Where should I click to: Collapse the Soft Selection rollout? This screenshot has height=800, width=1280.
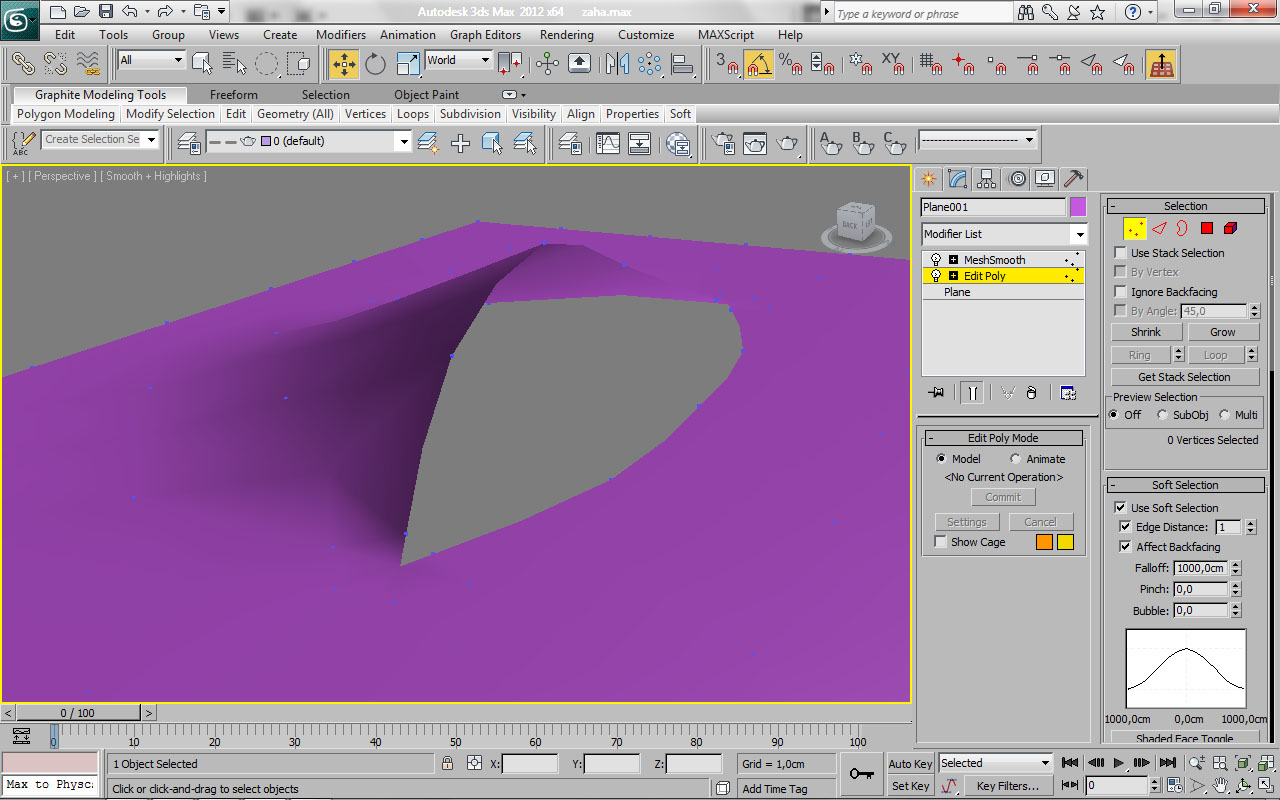1185,485
